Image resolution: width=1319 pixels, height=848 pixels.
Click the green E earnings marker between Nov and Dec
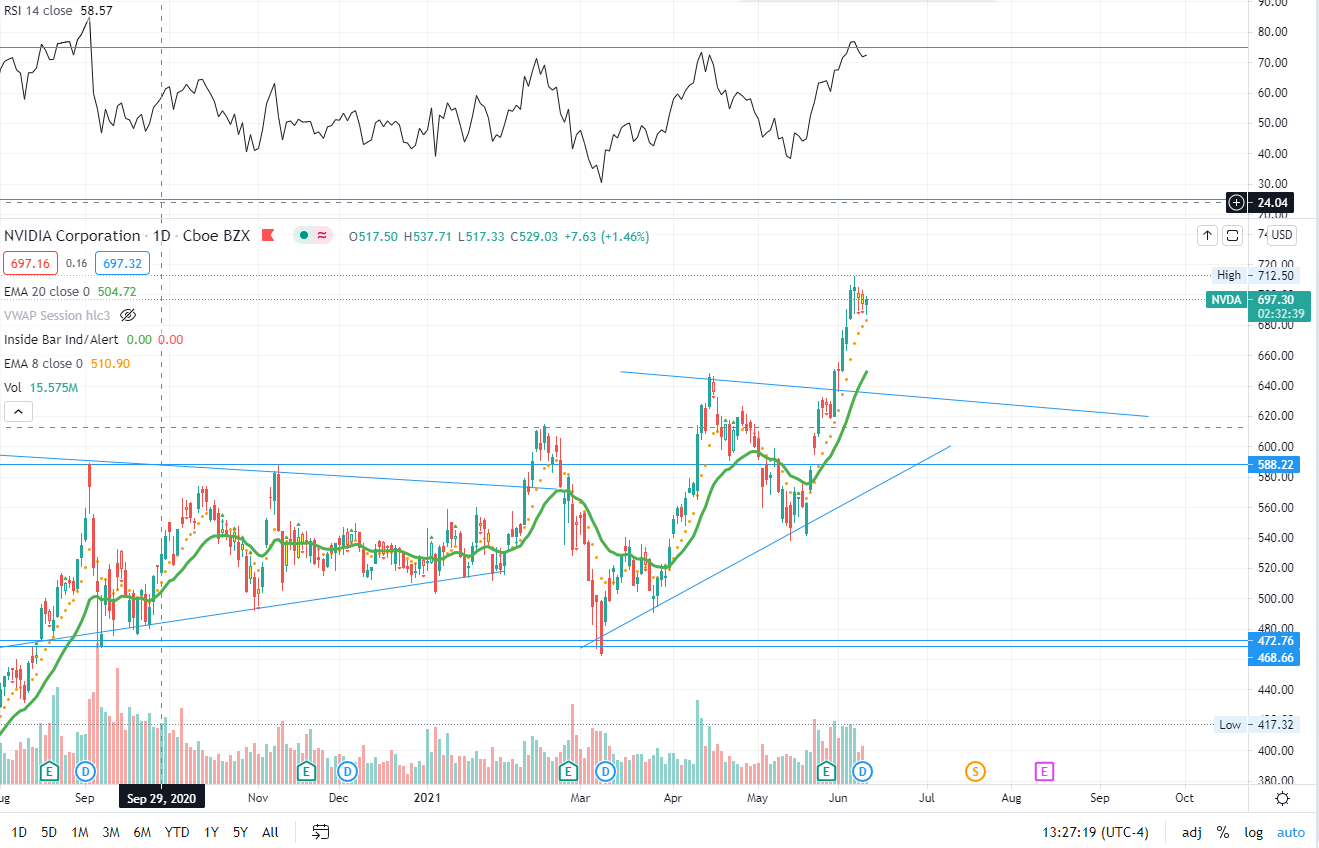[x=307, y=771]
